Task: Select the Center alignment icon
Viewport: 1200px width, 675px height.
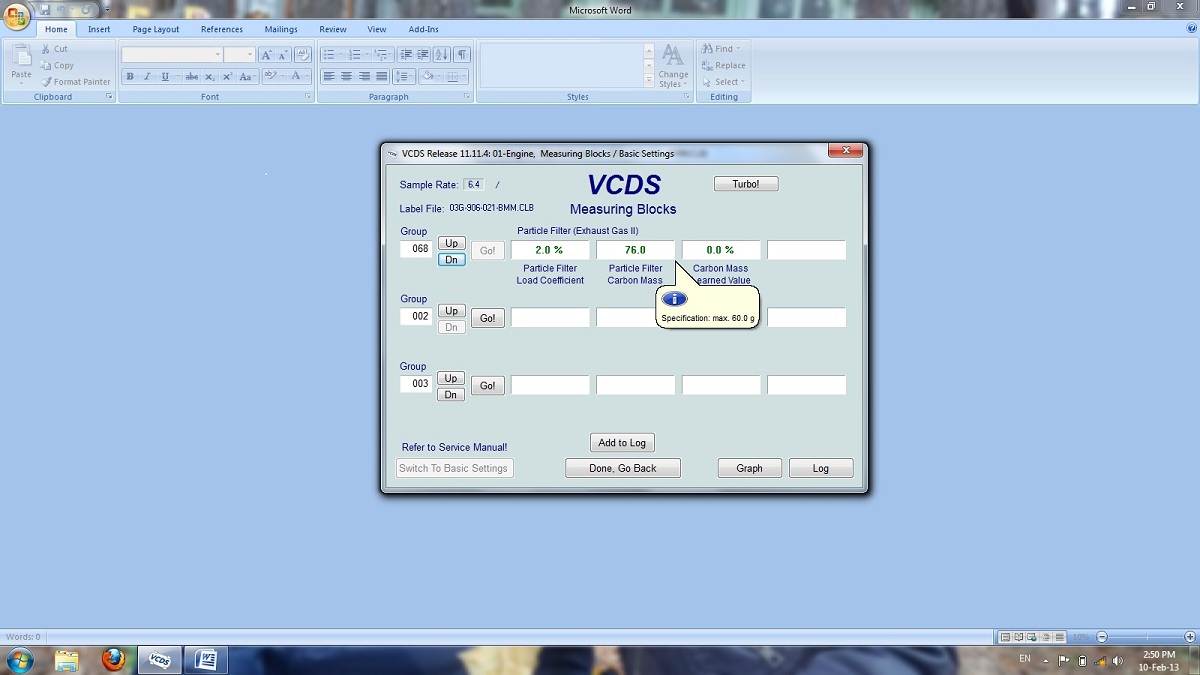Action: pyautogui.click(x=346, y=77)
